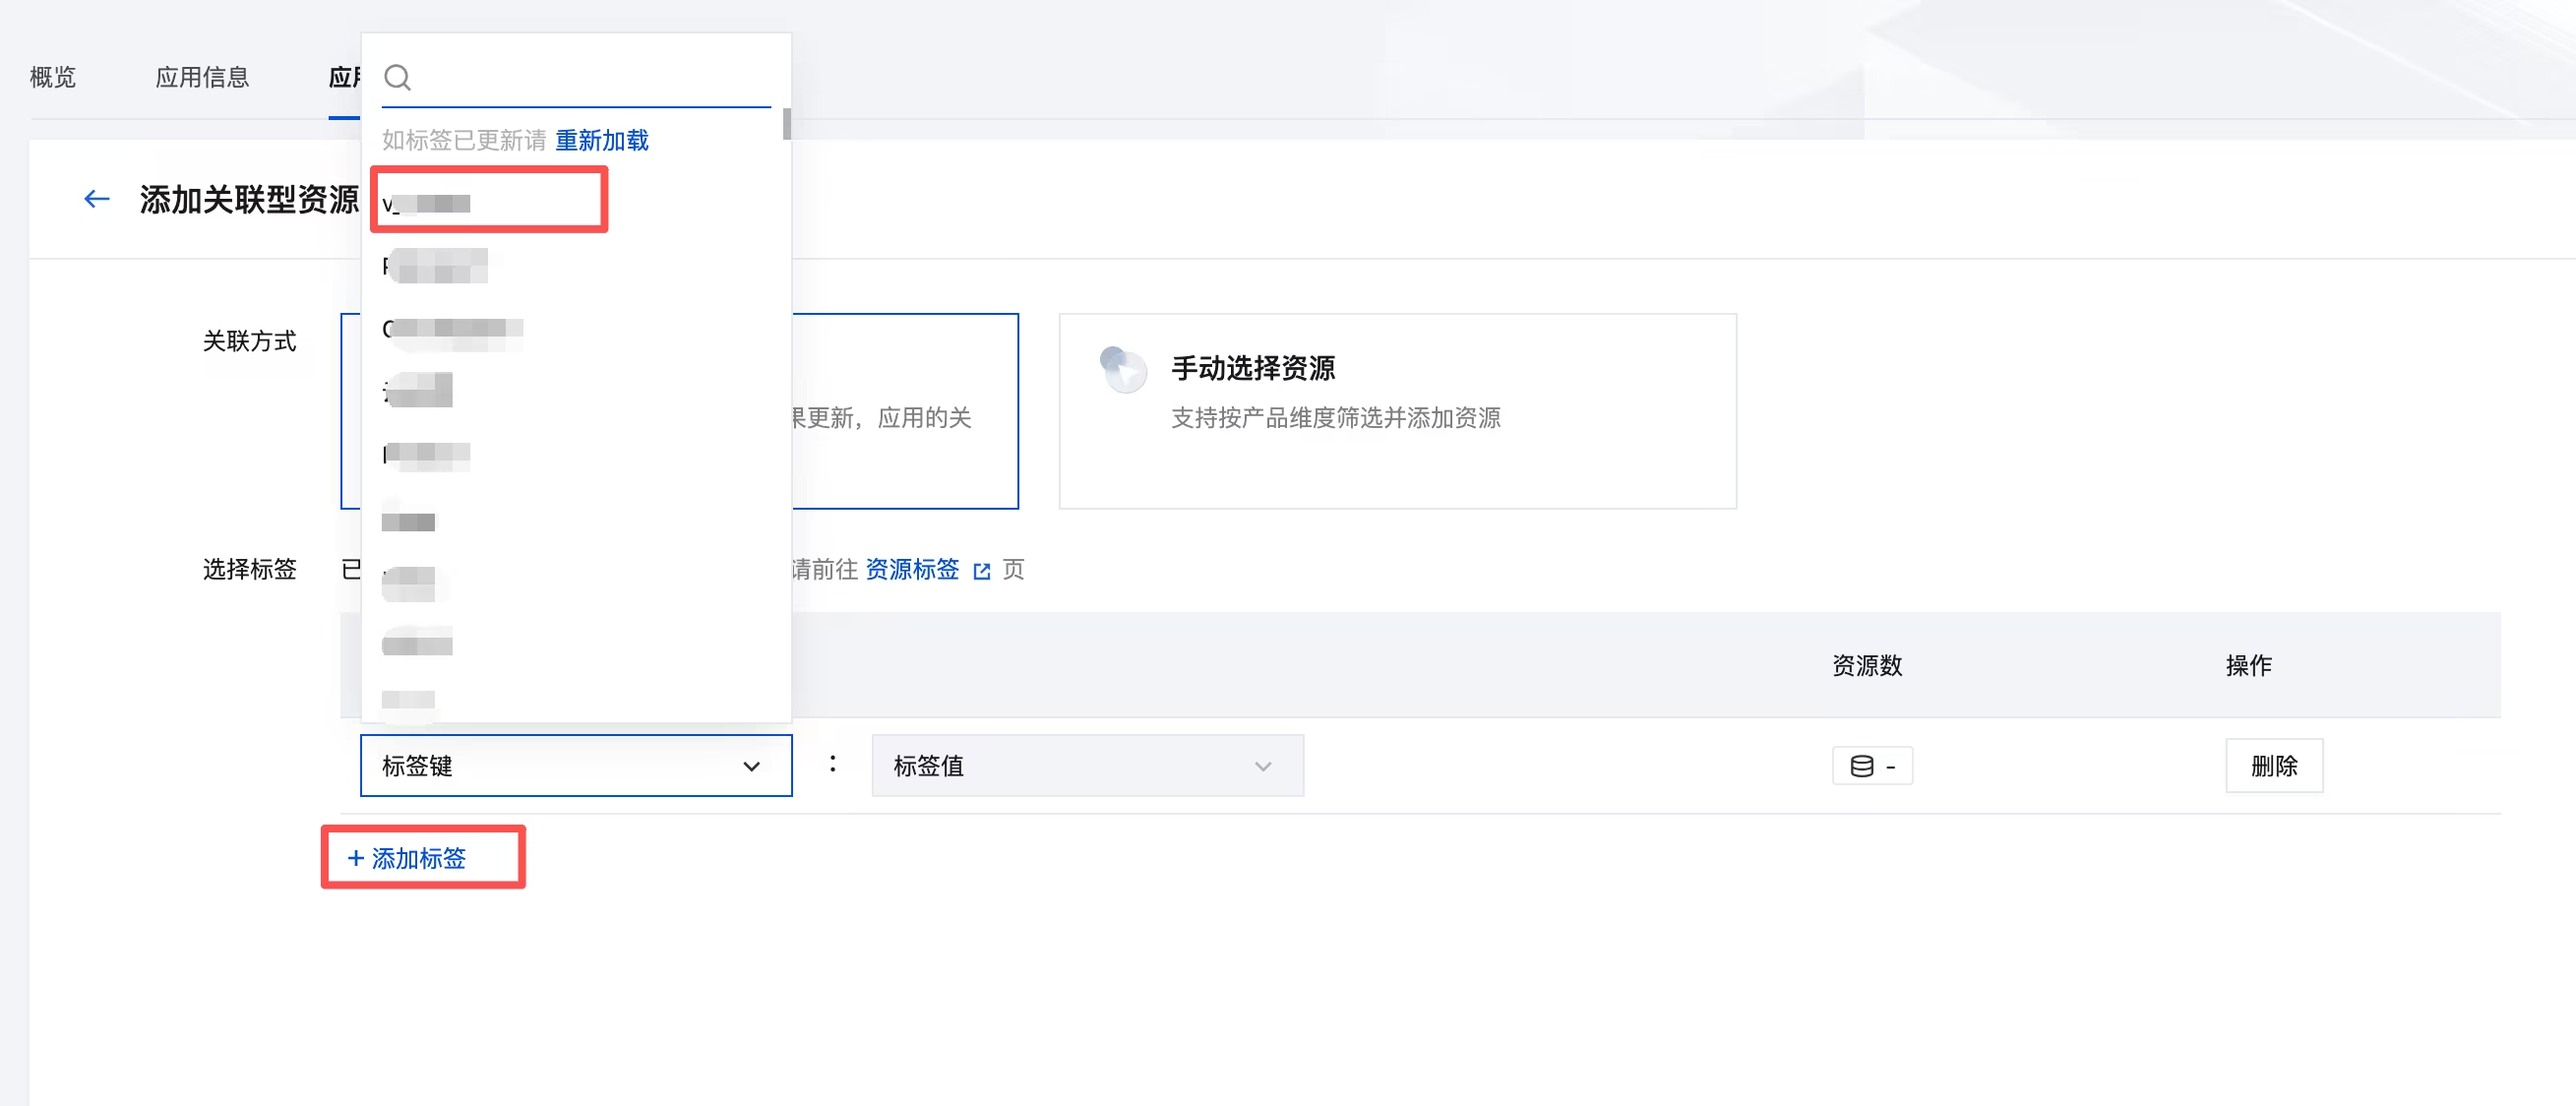2576x1106 pixels.
Task: Expand the 标签值 dropdown
Action: (x=1087, y=766)
